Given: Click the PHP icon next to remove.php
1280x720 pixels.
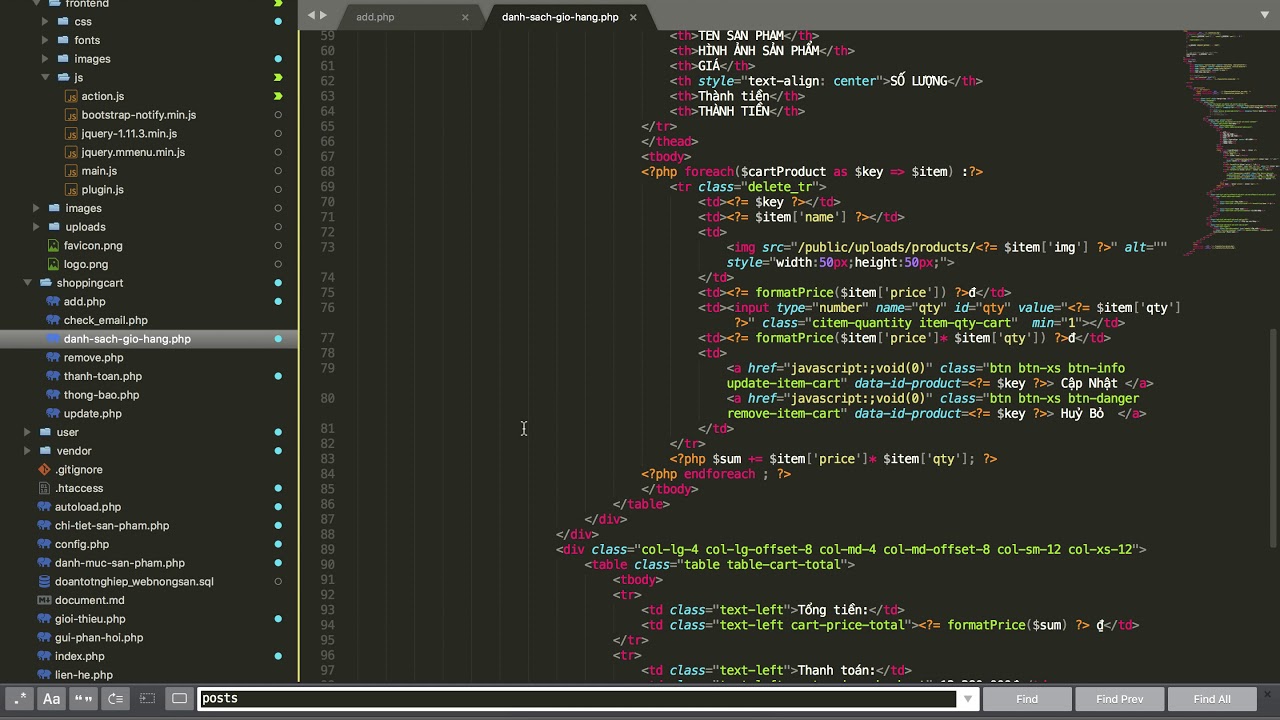Looking at the screenshot, I should coord(53,358).
